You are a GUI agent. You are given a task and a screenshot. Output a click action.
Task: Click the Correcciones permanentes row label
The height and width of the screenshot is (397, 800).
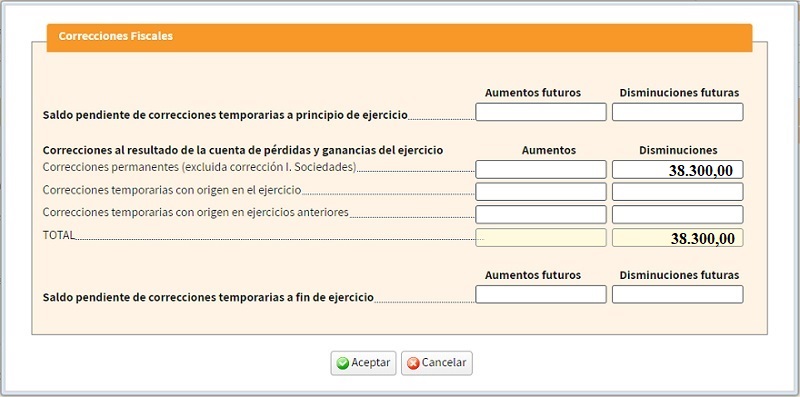click(199, 167)
